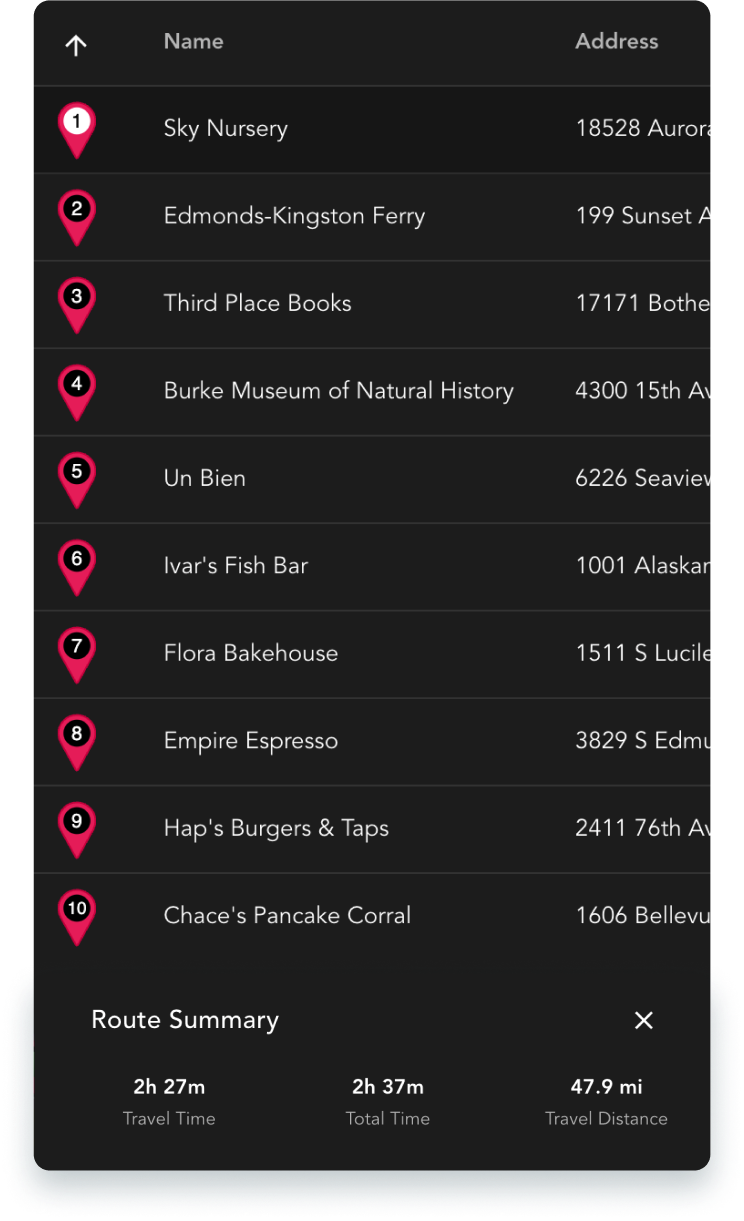
Task: Click map pin number 3
Action: [x=77, y=301]
